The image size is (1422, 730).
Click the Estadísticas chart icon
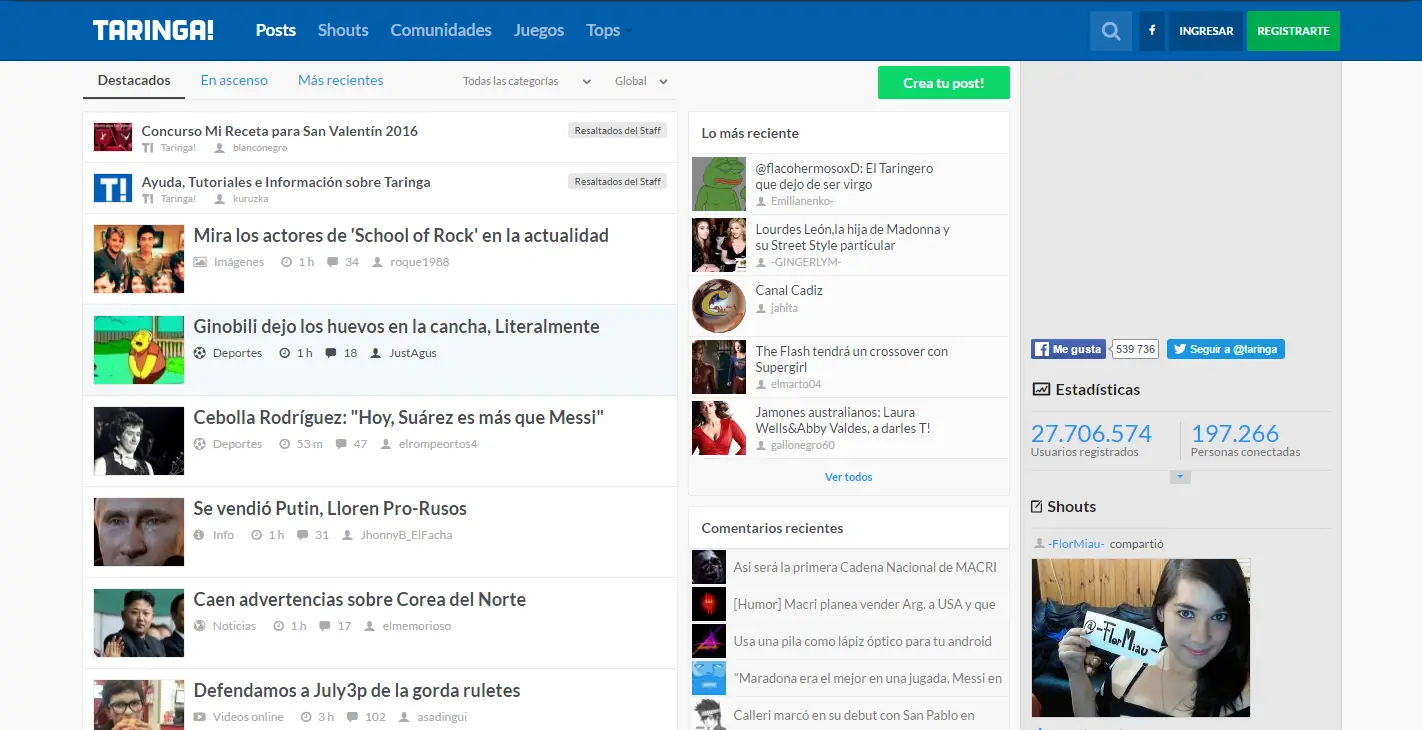1041,390
